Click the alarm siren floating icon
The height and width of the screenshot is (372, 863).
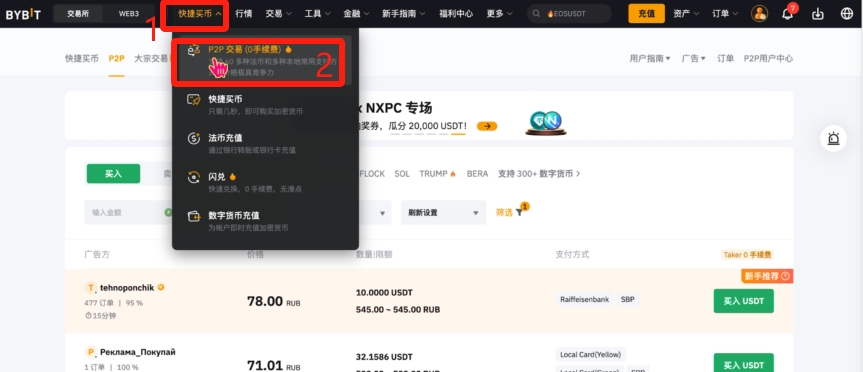tap(833, 139)
